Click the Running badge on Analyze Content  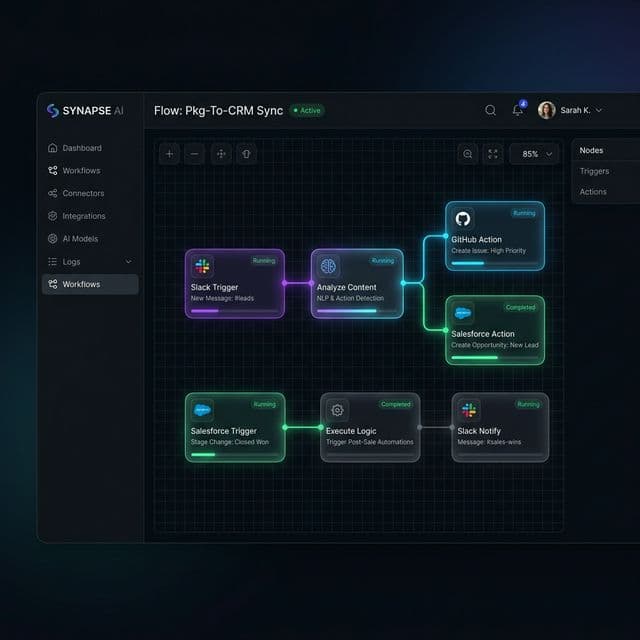click(382, 260)
